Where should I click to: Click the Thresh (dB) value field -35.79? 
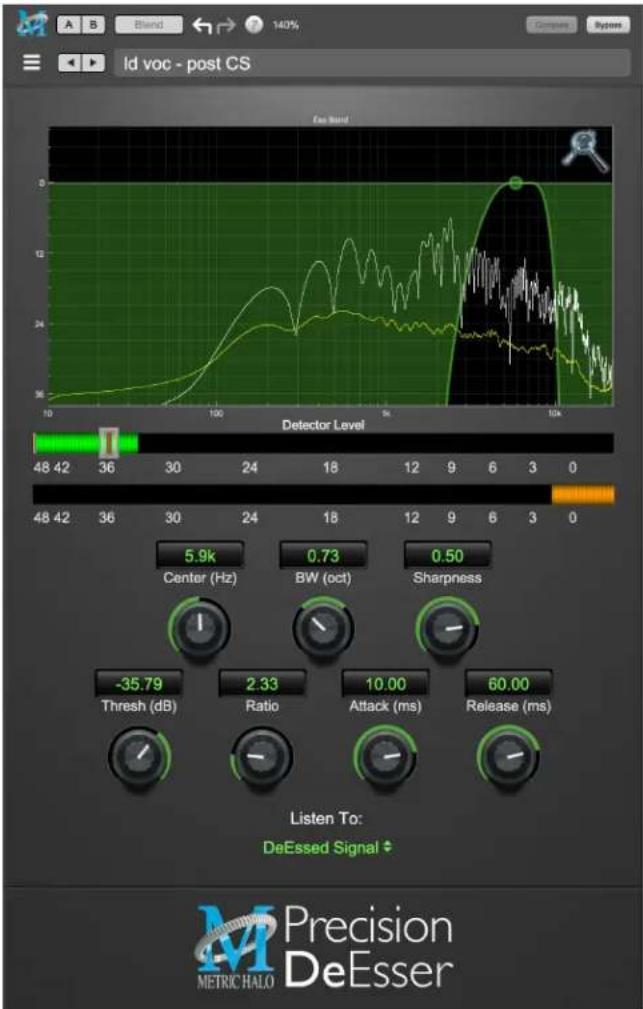(x=138, y=683)
